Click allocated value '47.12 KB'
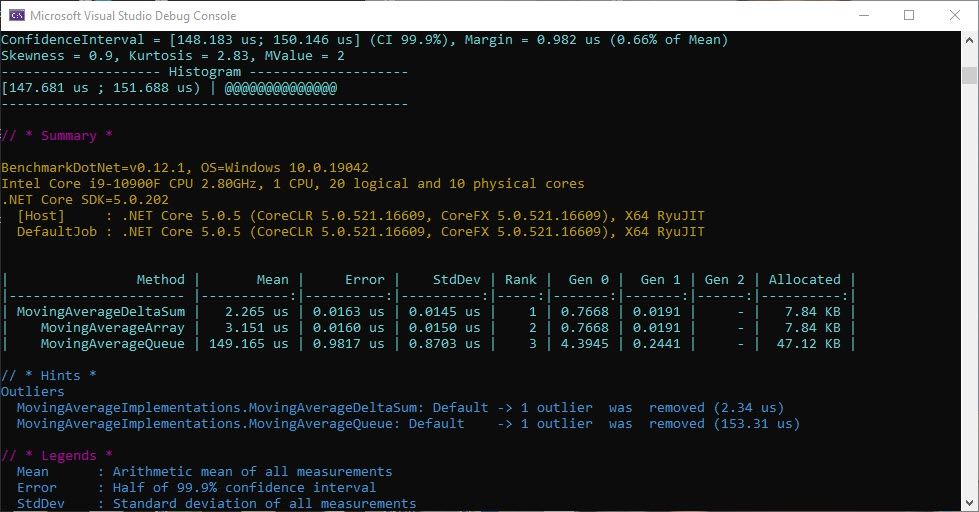This screenshot has height=512, width=979. pos(809,343)
